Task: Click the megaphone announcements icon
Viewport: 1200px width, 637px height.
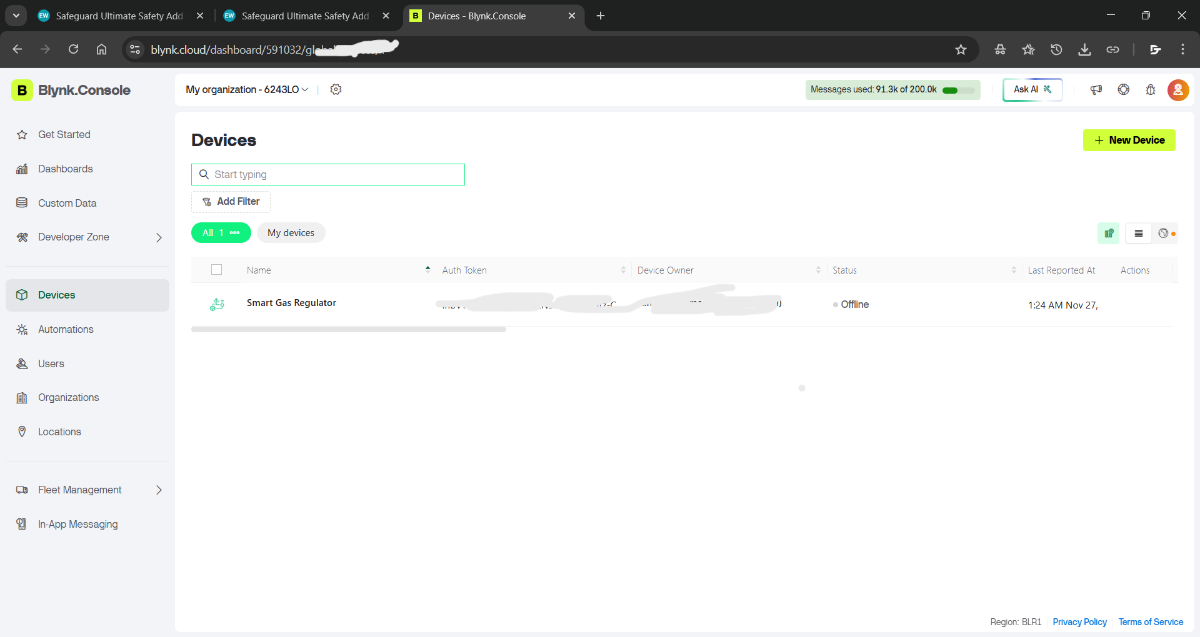Action: tap(1096, 90)
